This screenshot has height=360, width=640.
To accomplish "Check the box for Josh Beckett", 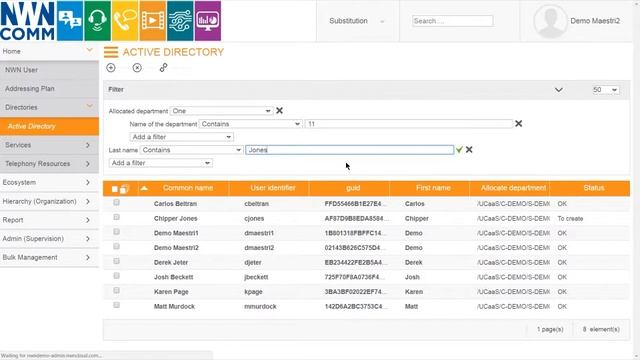I will [x=116, y=276].
